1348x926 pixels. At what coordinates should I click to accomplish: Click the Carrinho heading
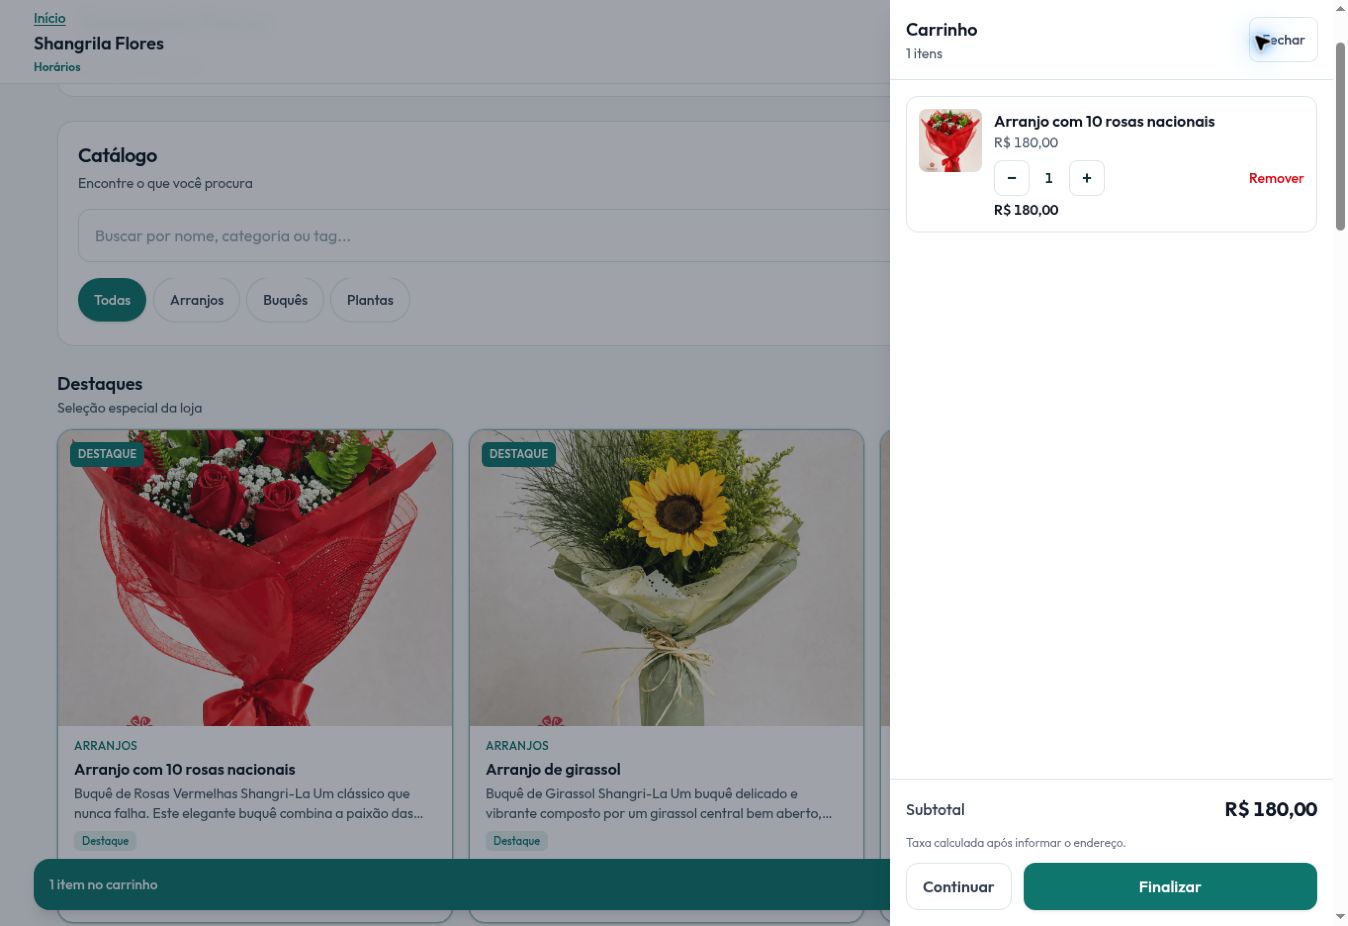pyautogui.click(x=942, y=30)
